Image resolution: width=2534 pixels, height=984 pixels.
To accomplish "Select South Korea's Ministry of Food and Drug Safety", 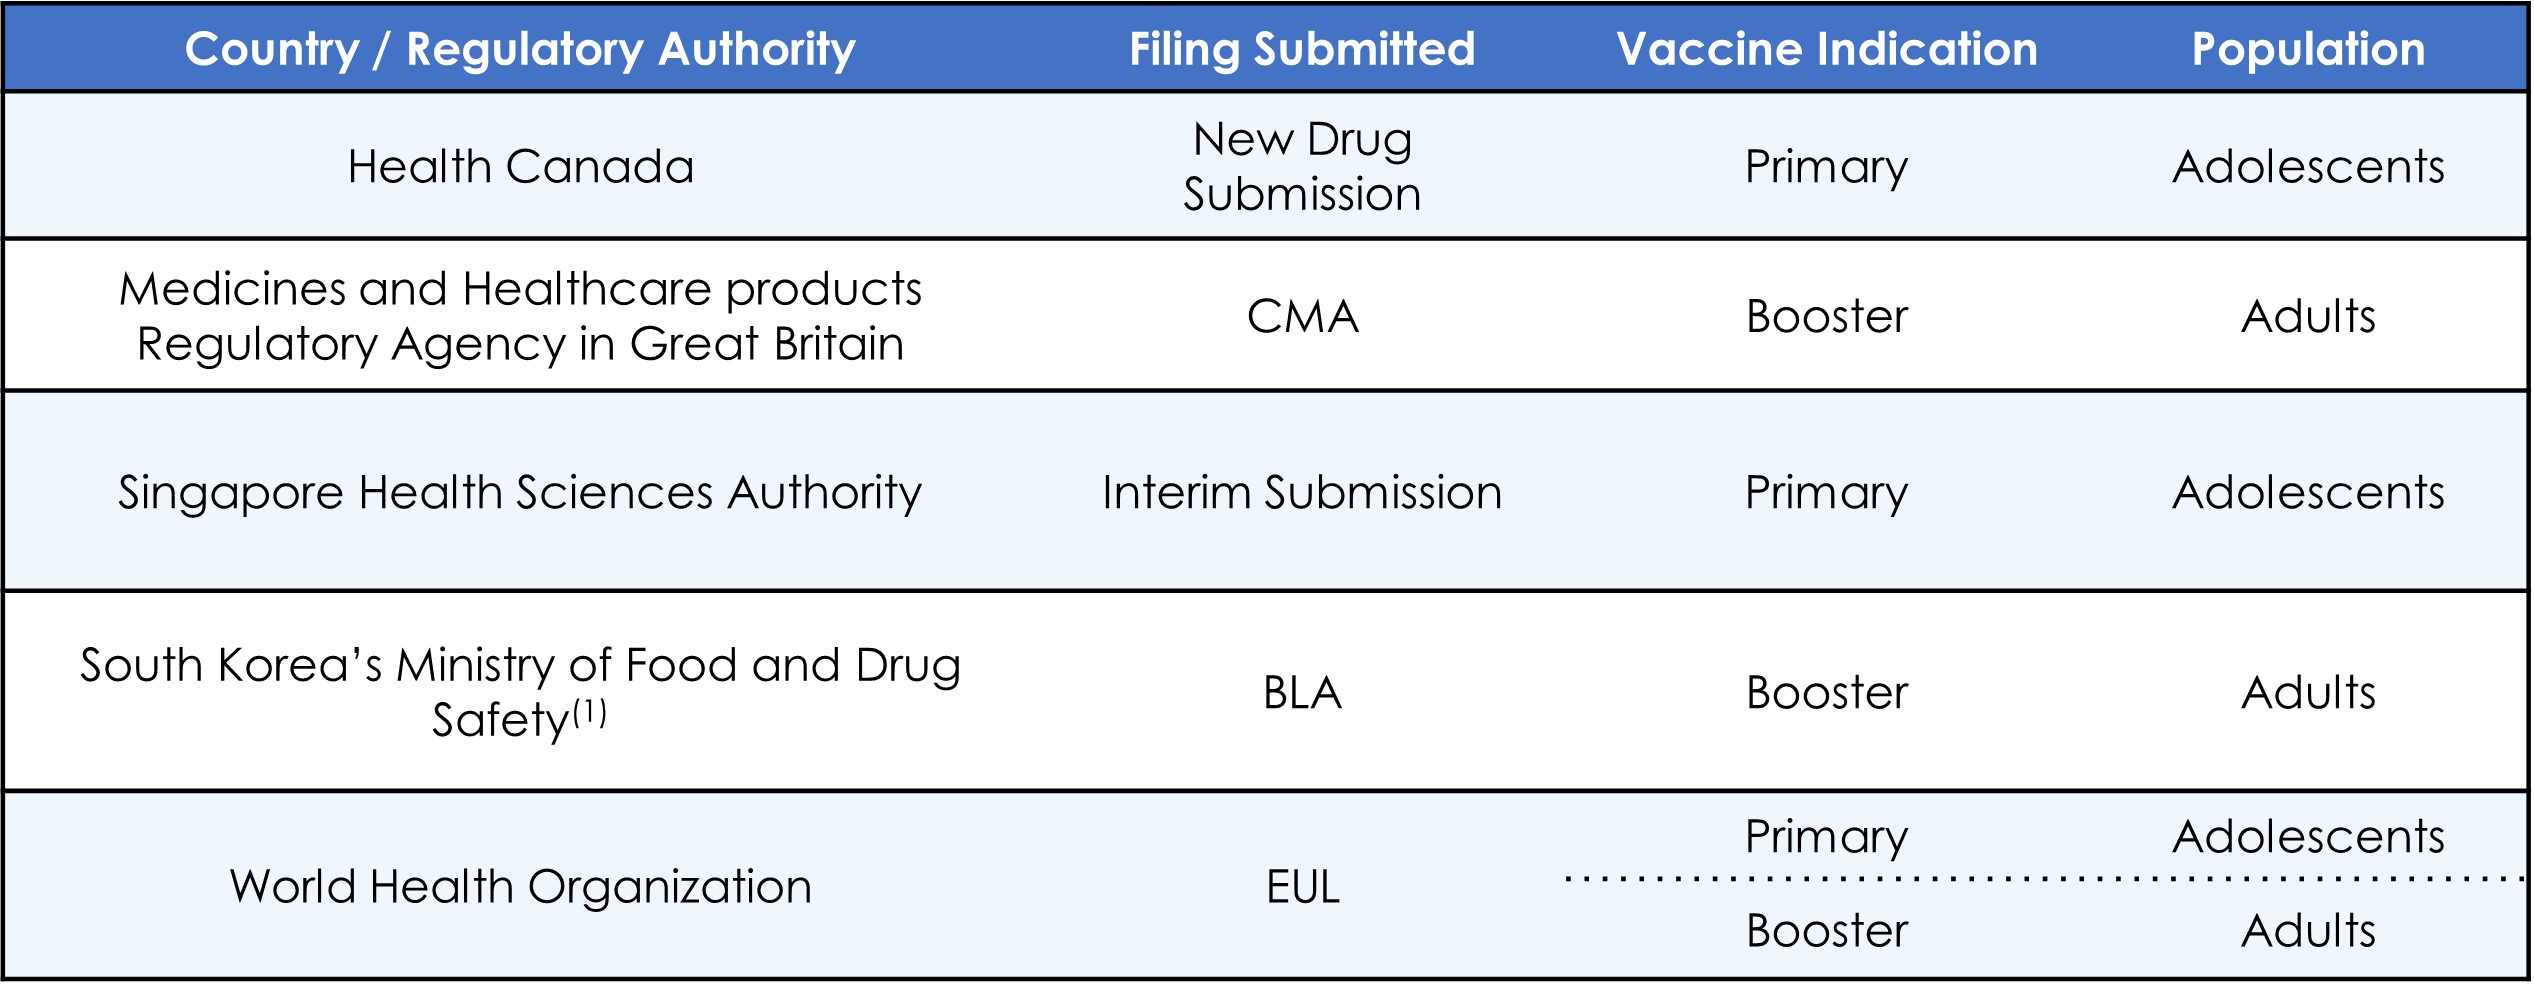I will pos(520,691).
